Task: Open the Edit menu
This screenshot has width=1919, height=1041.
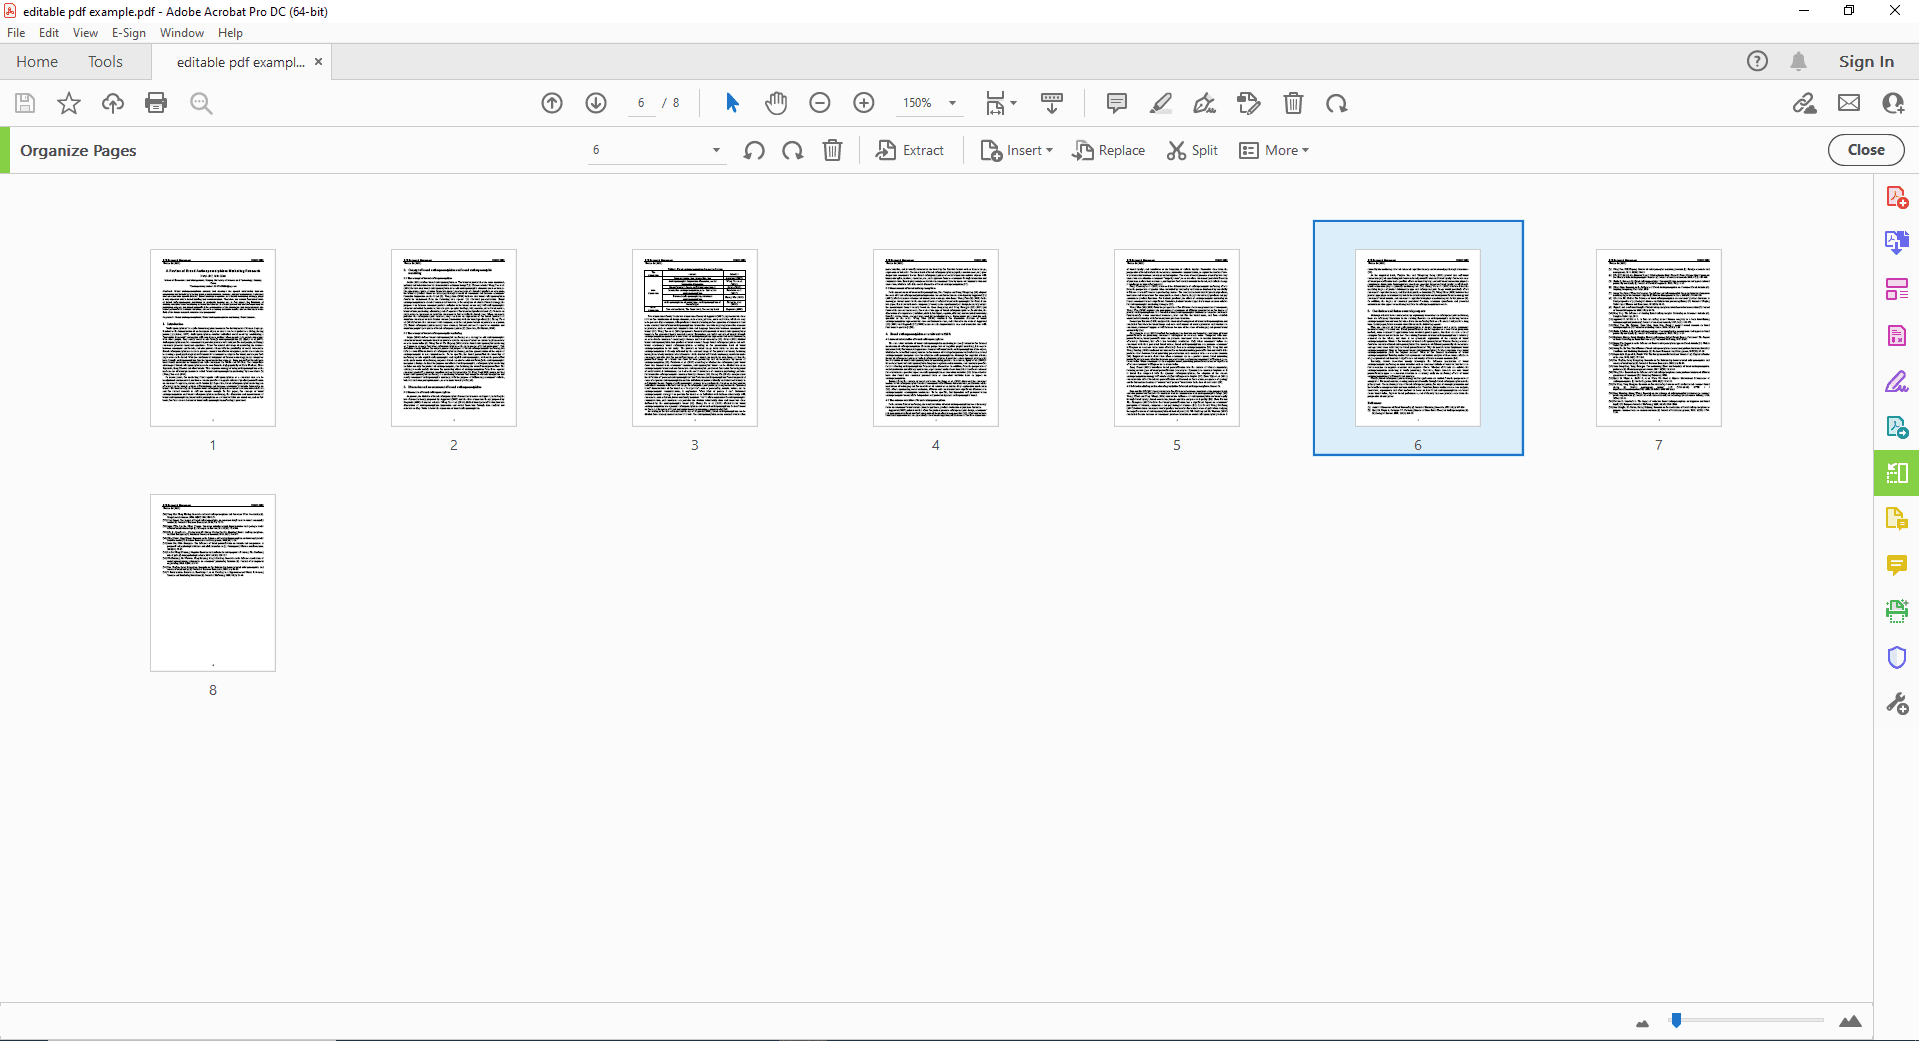Action: pos(49,33)
